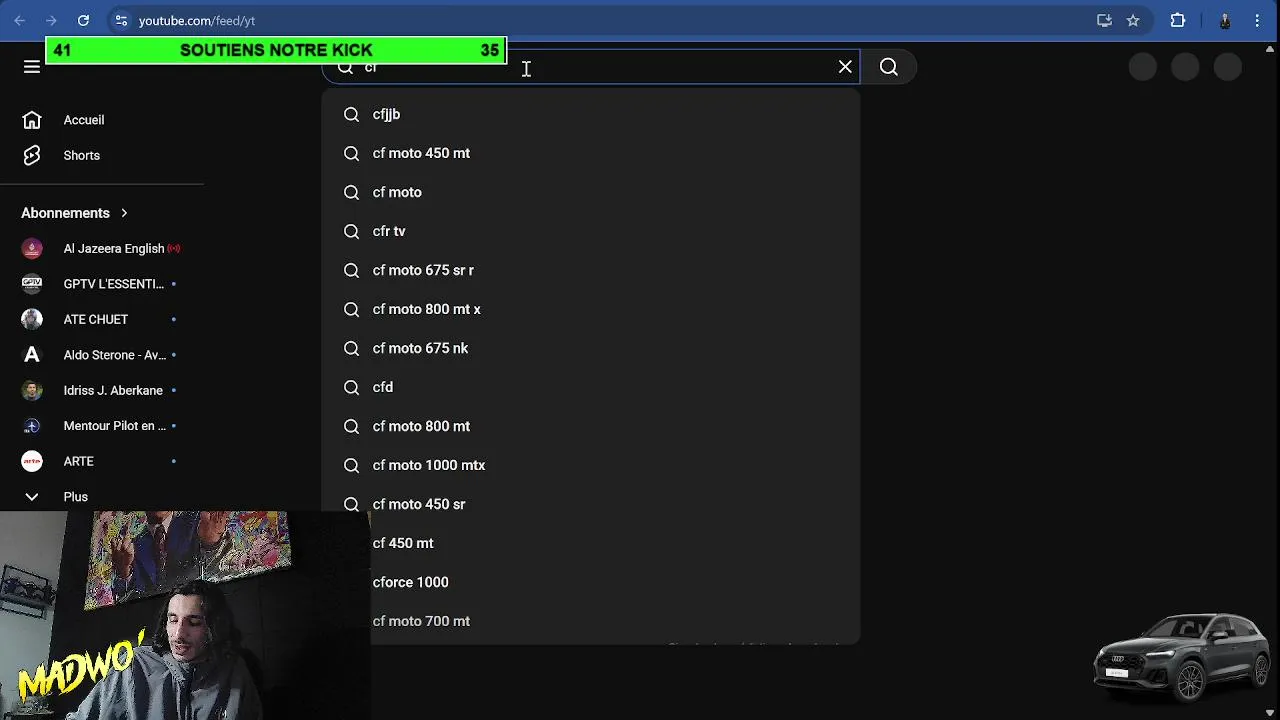1280x720 pixels.
Task: Click inside the YouTube search box
Action: click(590, 67)
